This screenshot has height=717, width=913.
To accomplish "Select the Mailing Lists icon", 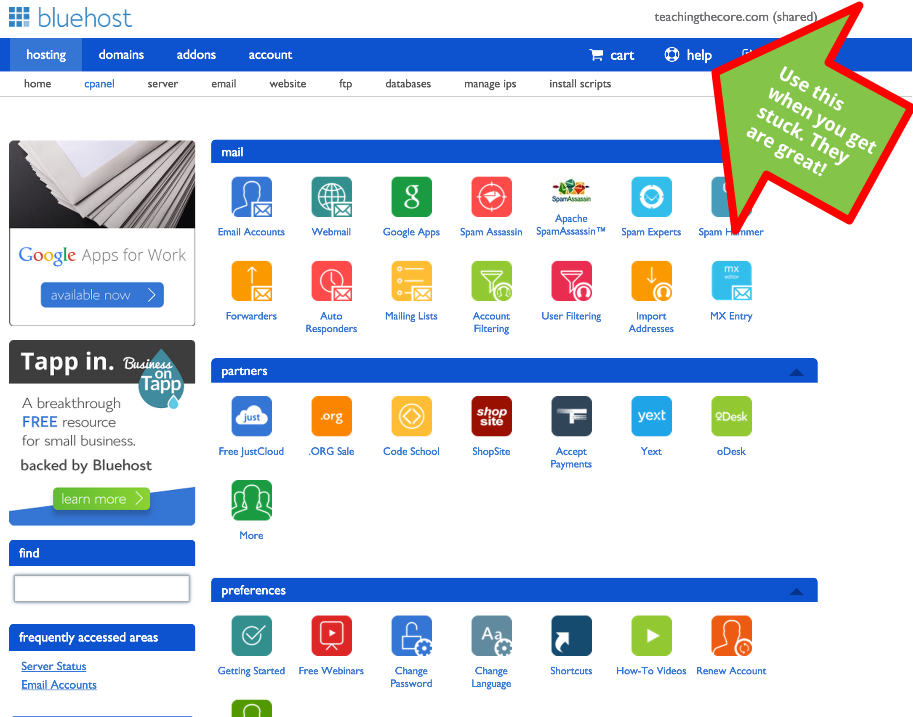I will click(411, 281).
